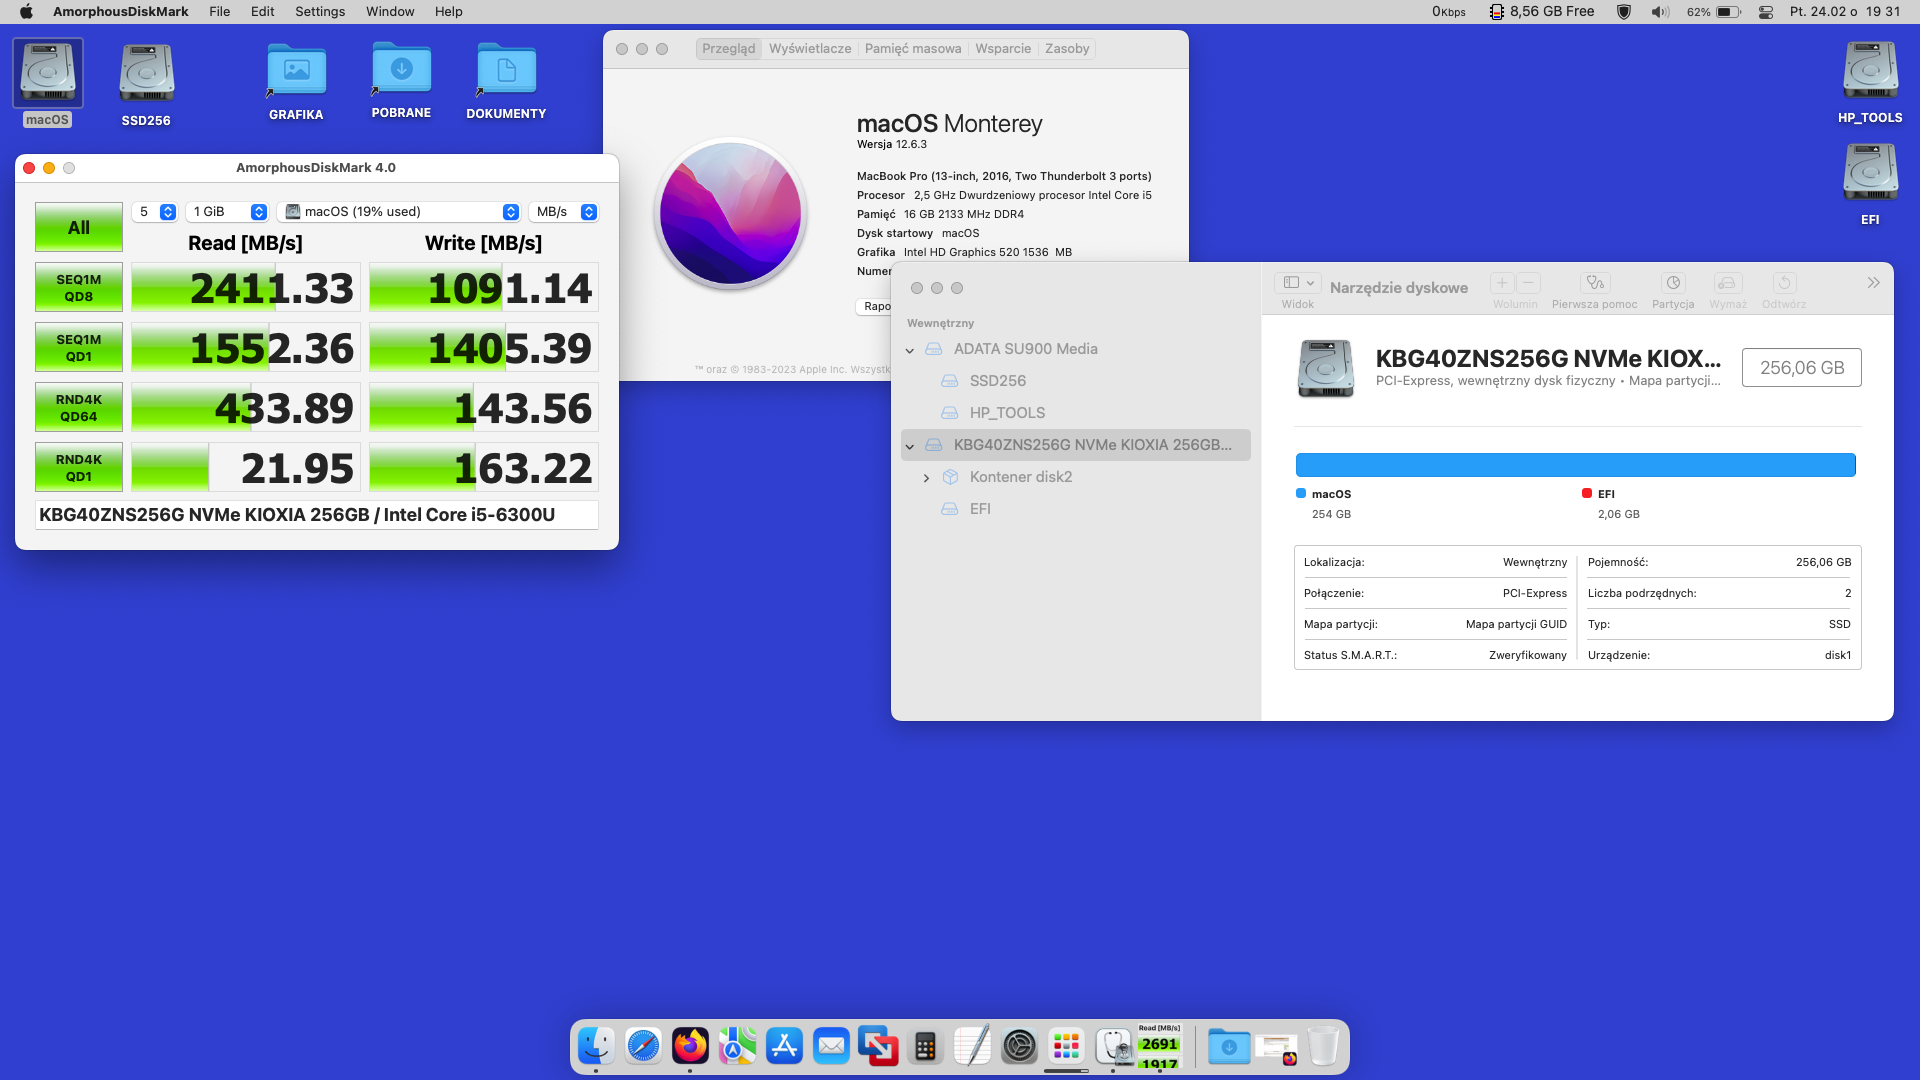Open the Edit menu
This screenshot has height=1080, width=1920.
click(263, 12)
